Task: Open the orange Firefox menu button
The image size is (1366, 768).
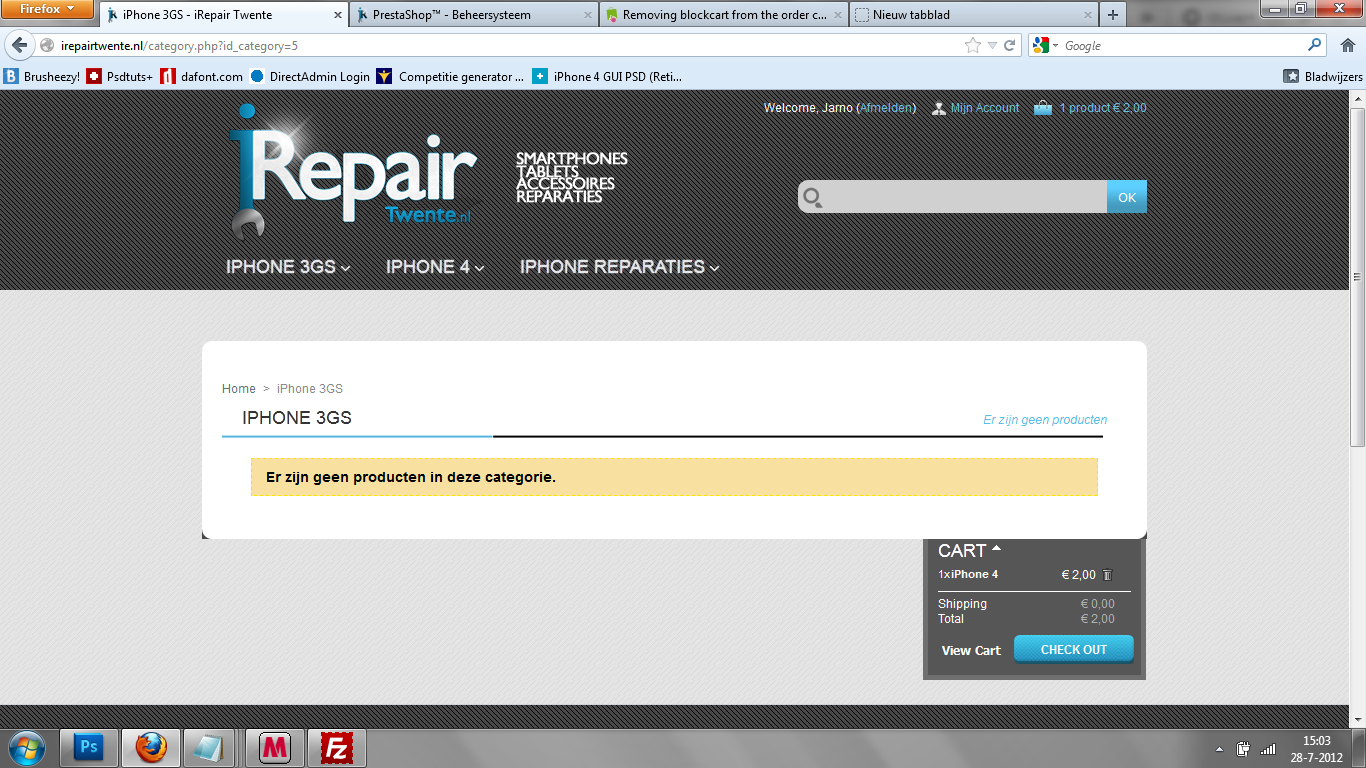Action: pyautogui.click(x=48, y=9)
